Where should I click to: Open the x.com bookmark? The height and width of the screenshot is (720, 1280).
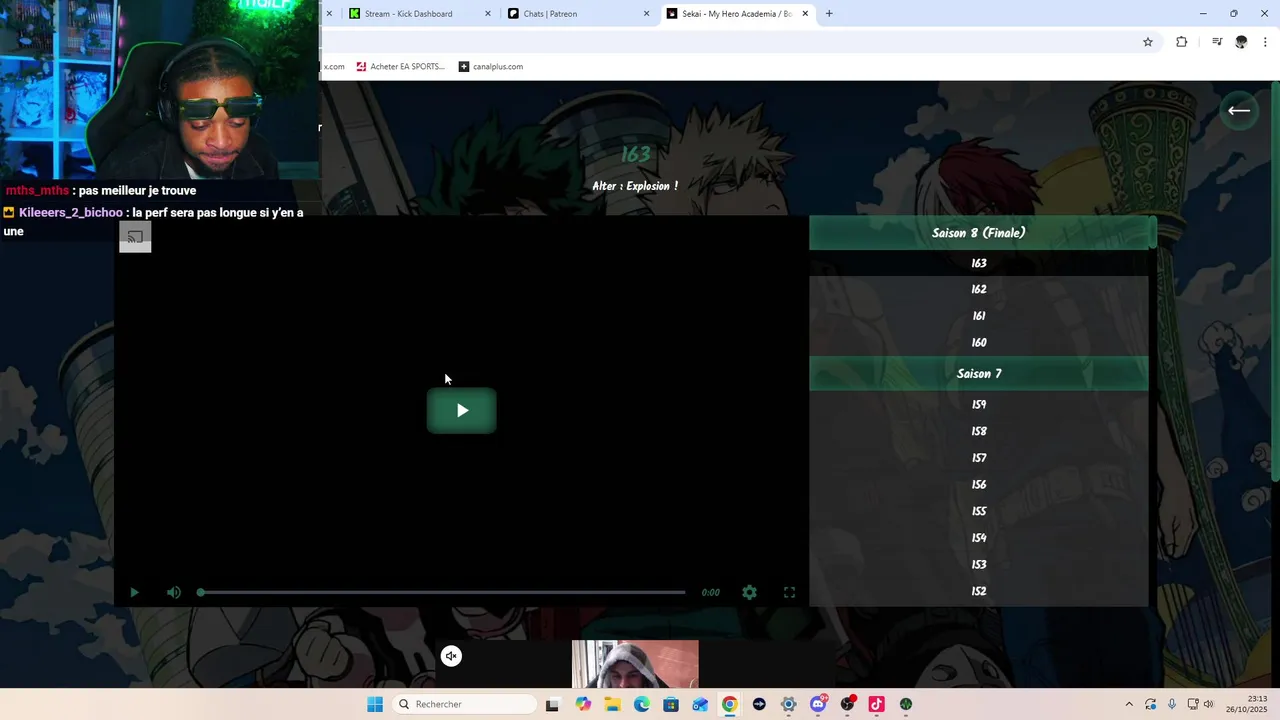(334, 67)
